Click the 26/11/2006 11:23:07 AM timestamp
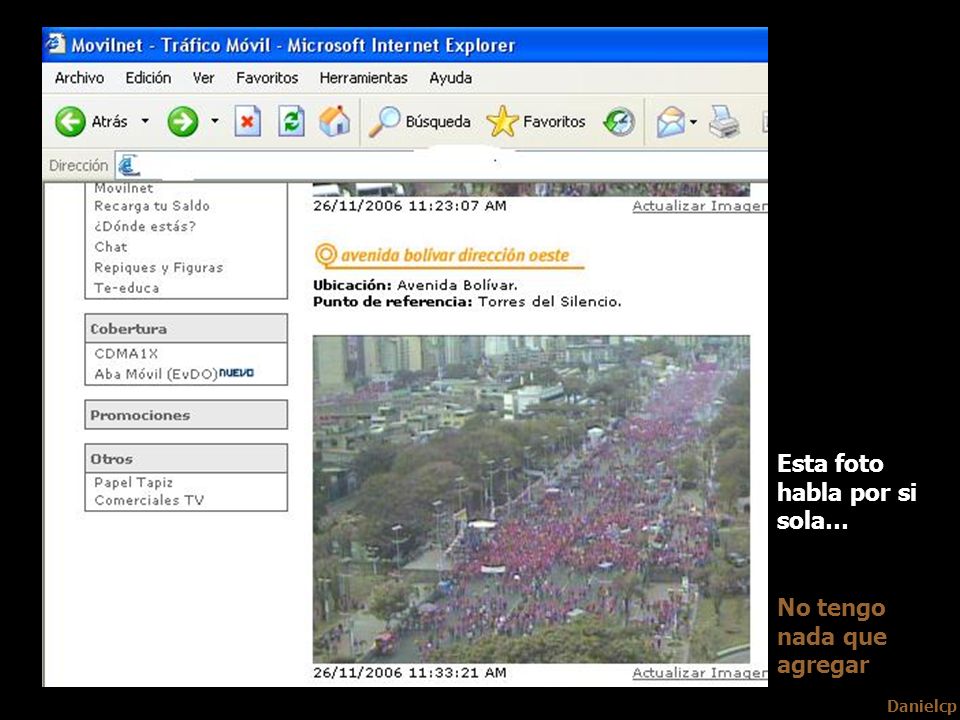 [x=410, y=206]
